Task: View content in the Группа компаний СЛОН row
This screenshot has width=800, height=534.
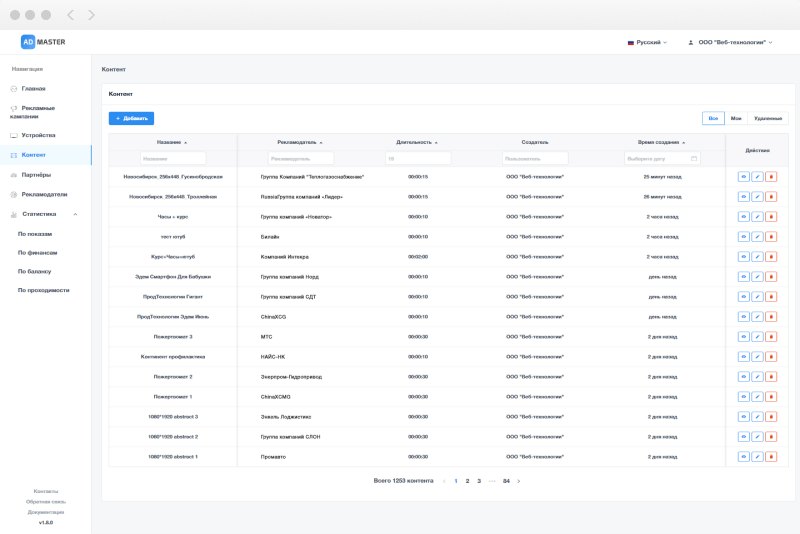Action: pyautogui.click(x=743, y=437)
